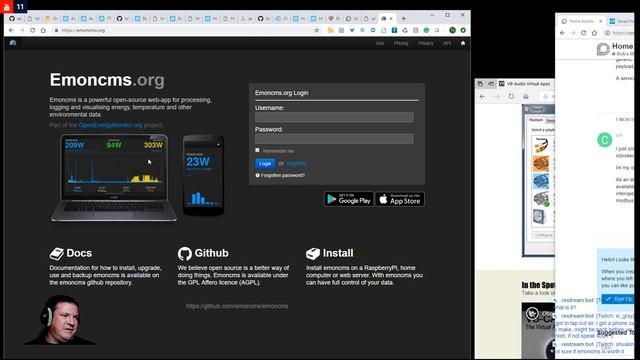Click the Install heading

[338, 253]
